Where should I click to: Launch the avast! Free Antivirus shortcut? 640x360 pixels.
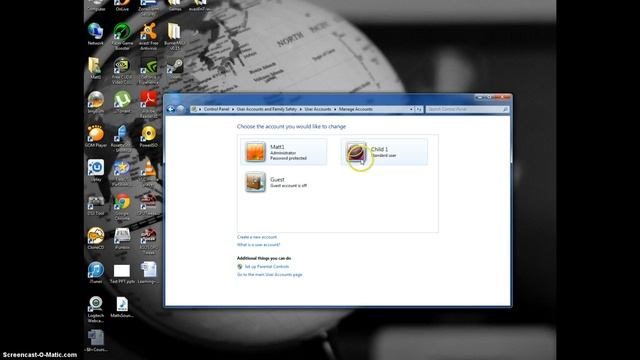click(149, 36)
